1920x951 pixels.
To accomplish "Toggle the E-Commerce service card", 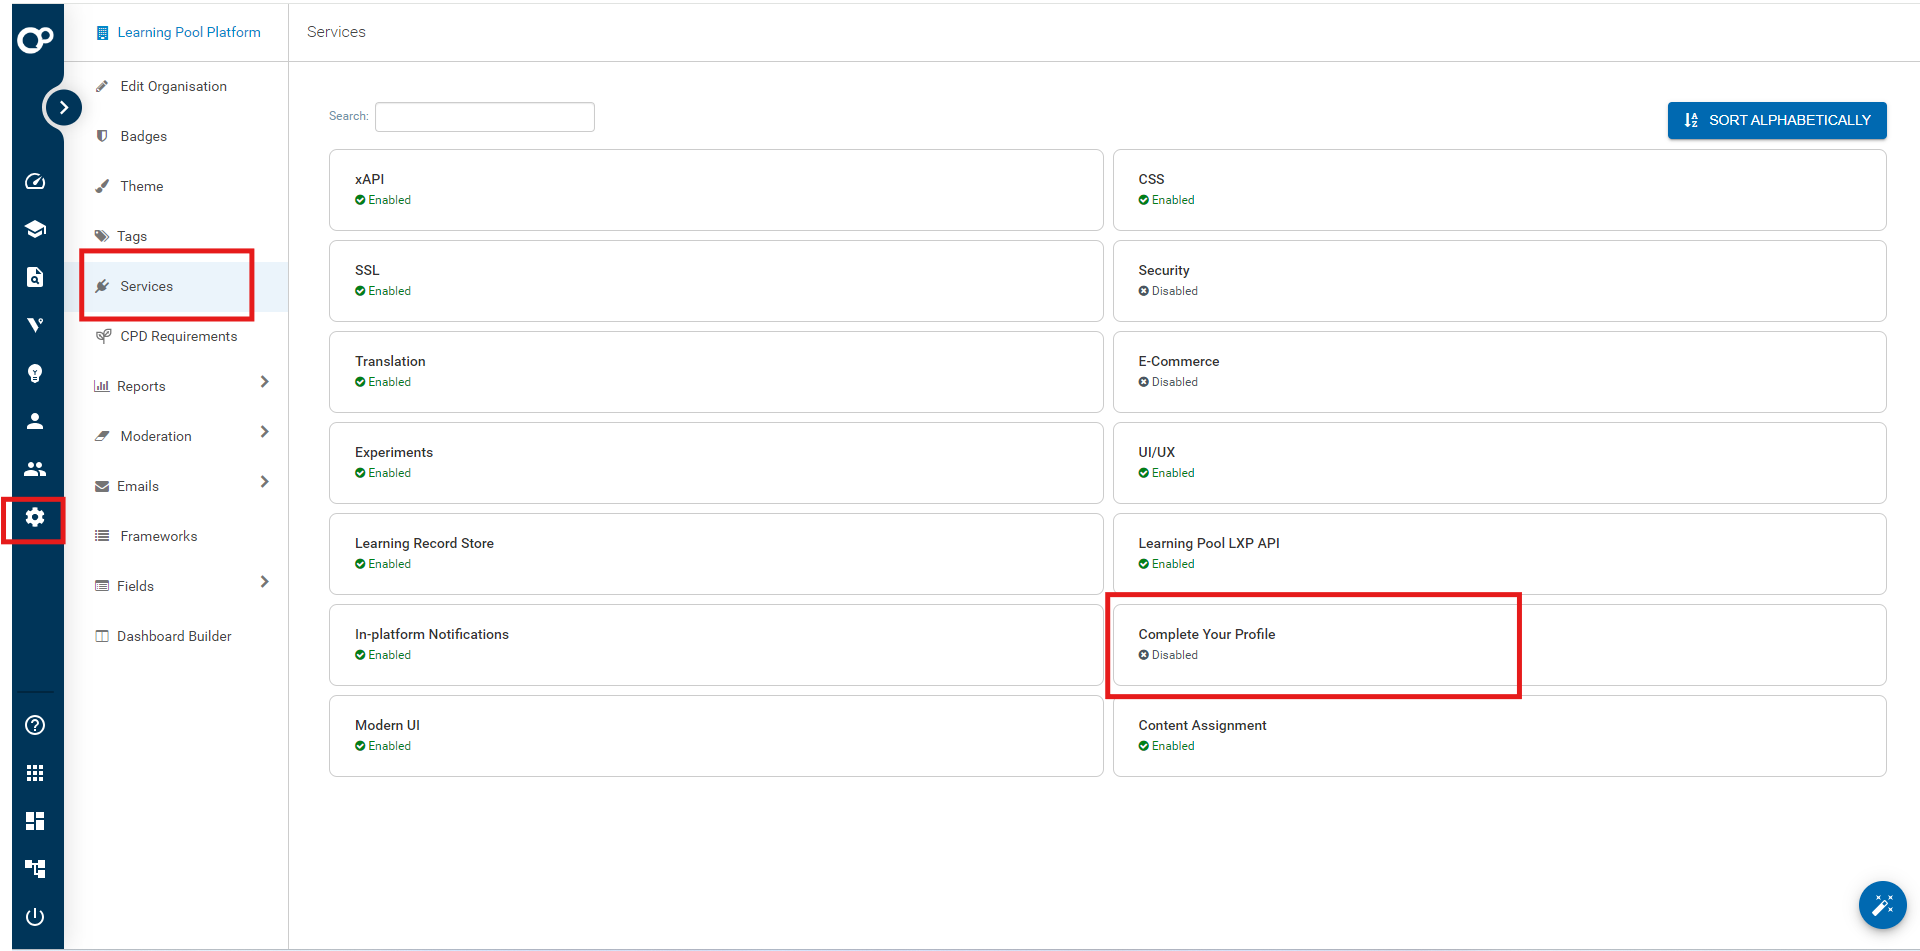I will [x=1498, y=371].
